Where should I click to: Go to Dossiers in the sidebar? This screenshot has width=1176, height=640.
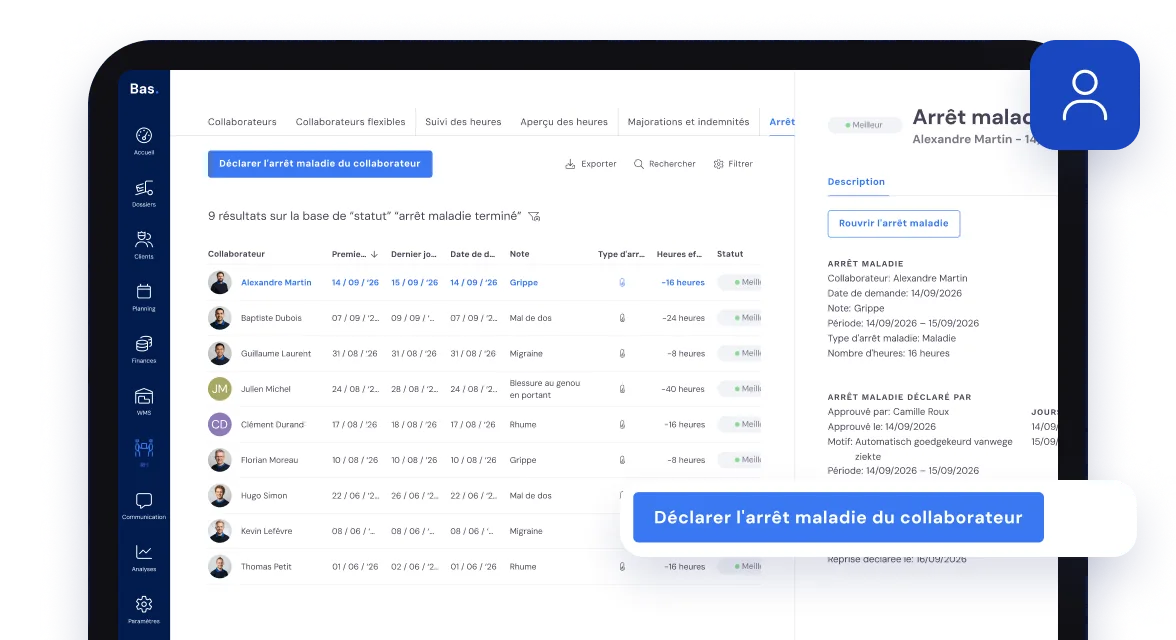coord(144,193)
